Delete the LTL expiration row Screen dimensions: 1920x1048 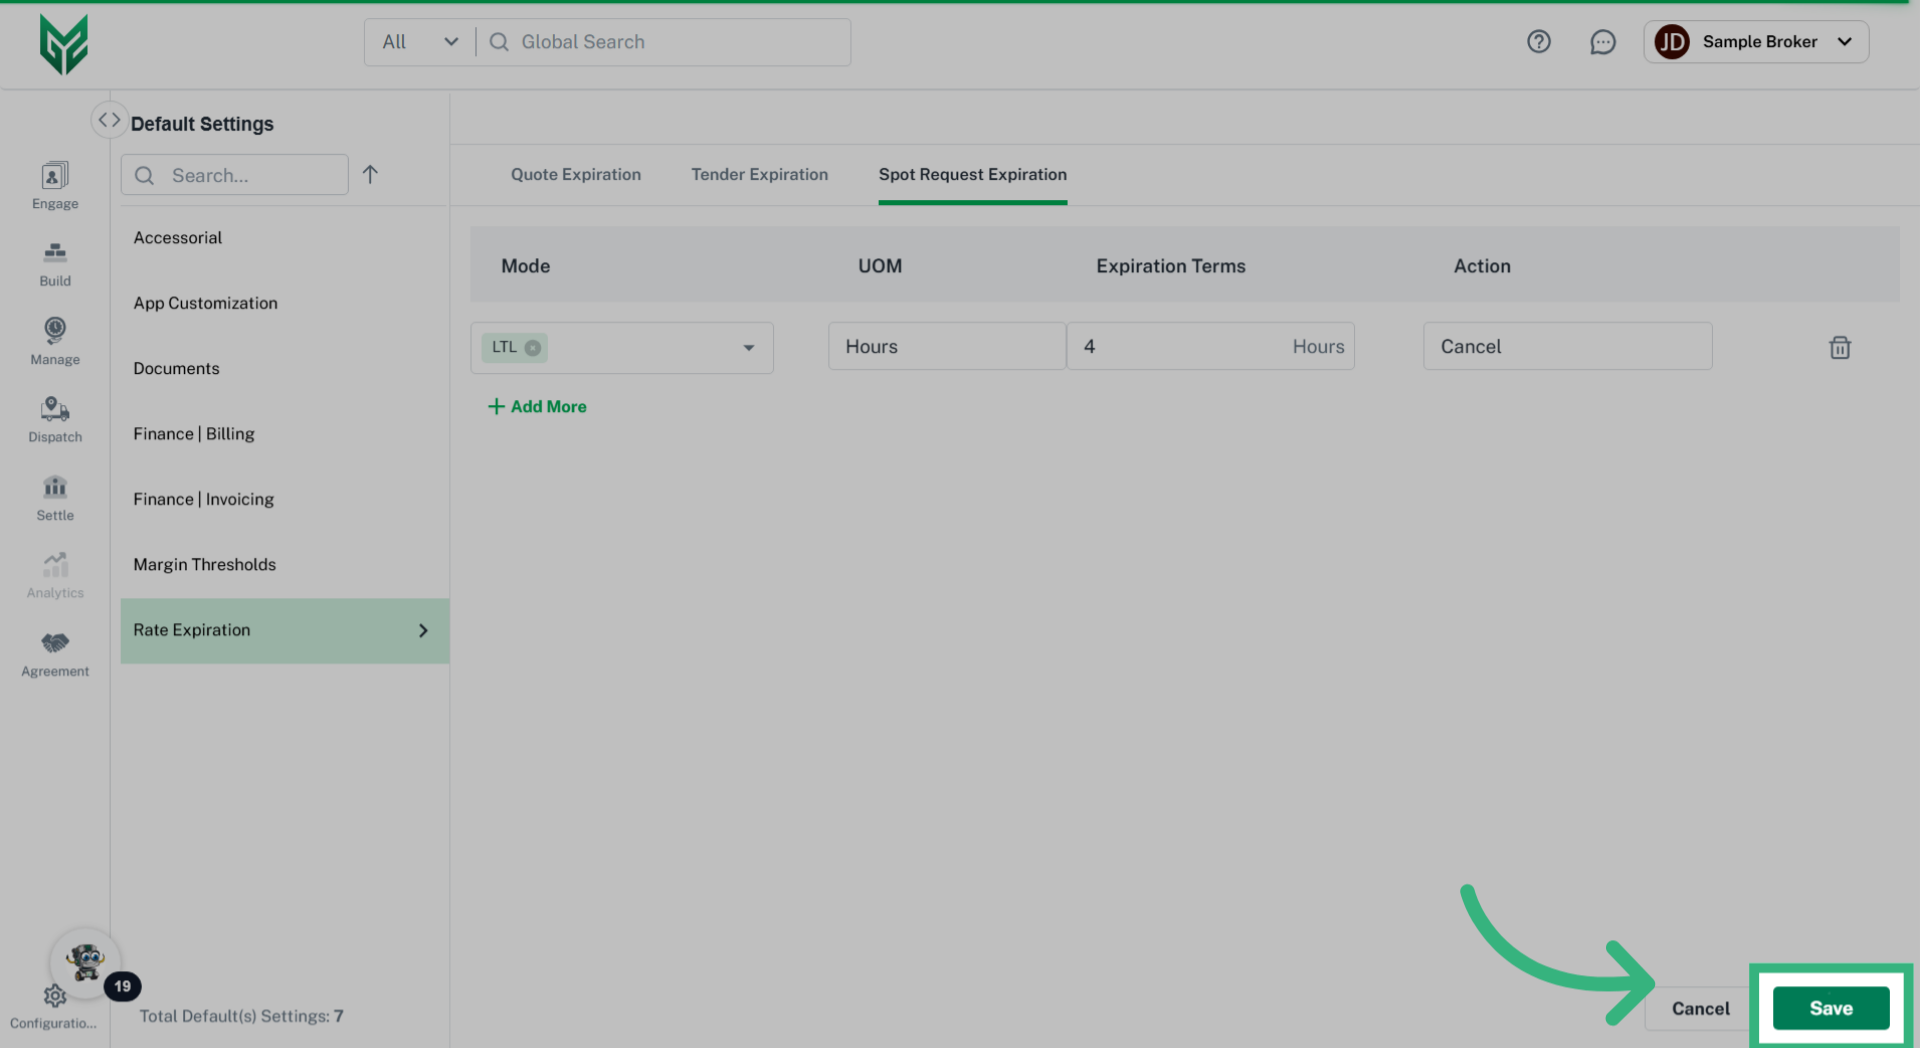(1840, 347)
